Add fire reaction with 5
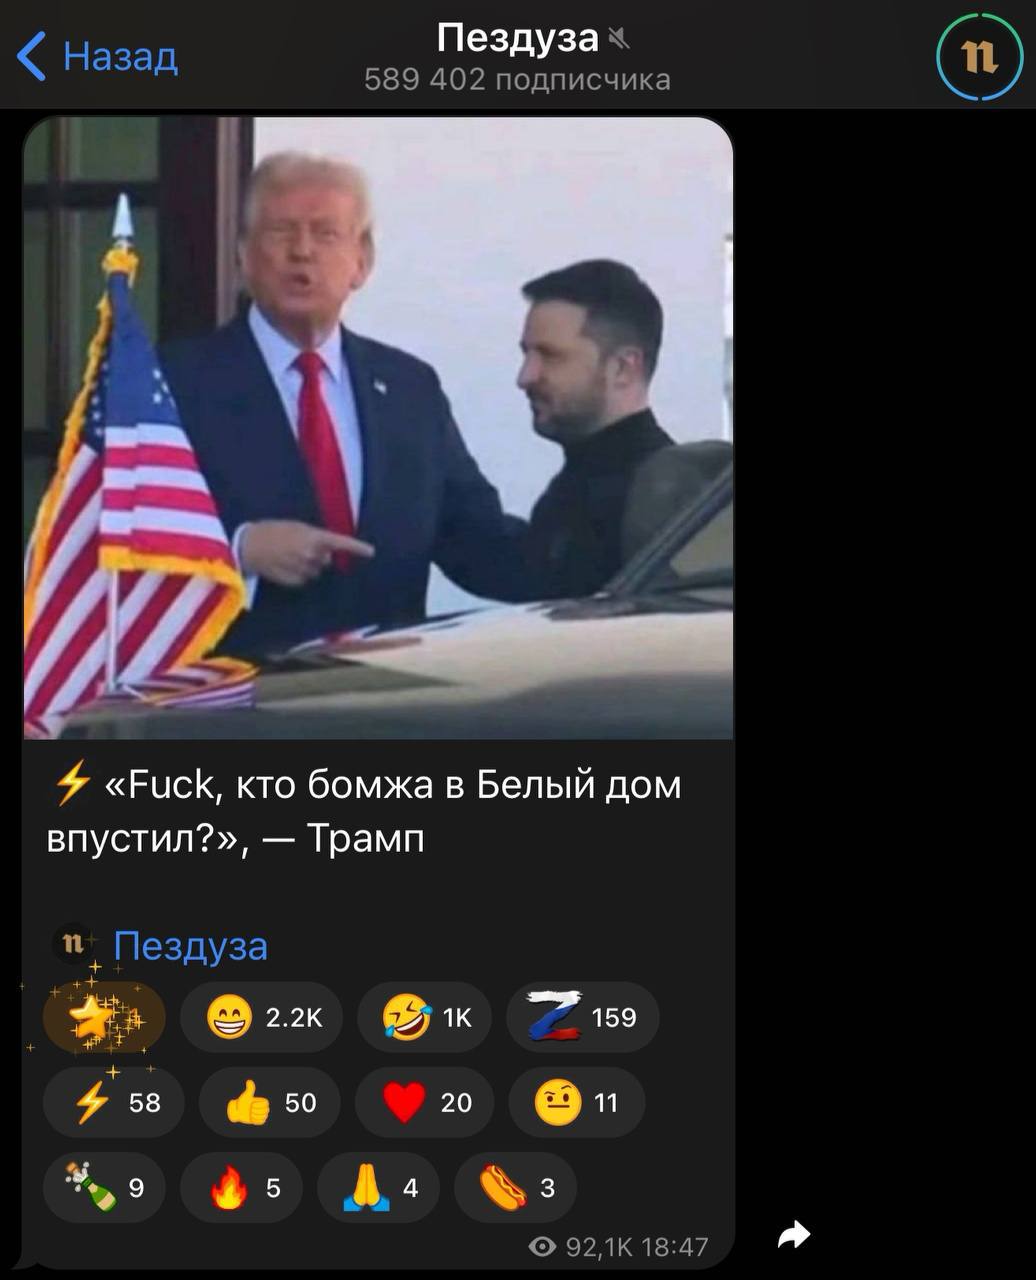This screenshot has height=1280, width=1036. tap(241, 1187)
